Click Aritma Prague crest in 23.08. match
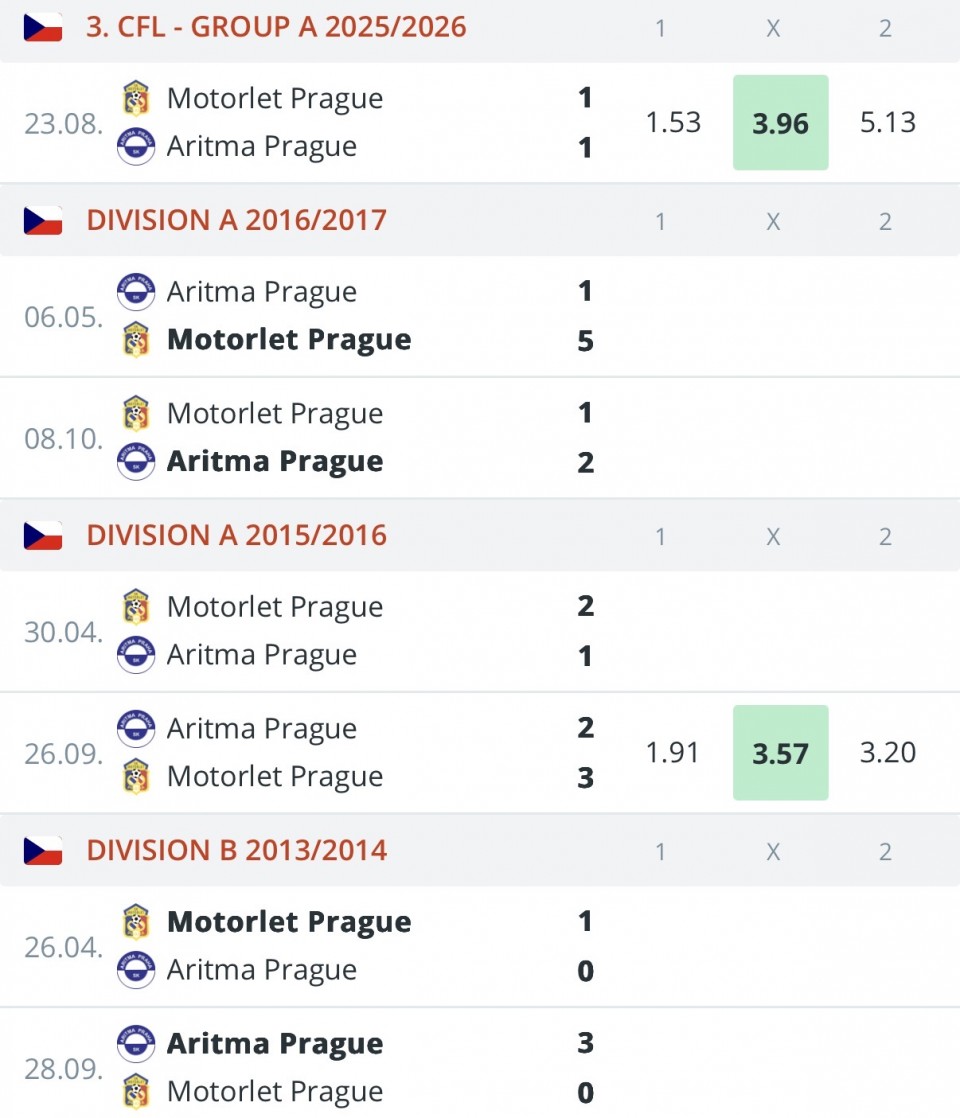 point(136,146)
